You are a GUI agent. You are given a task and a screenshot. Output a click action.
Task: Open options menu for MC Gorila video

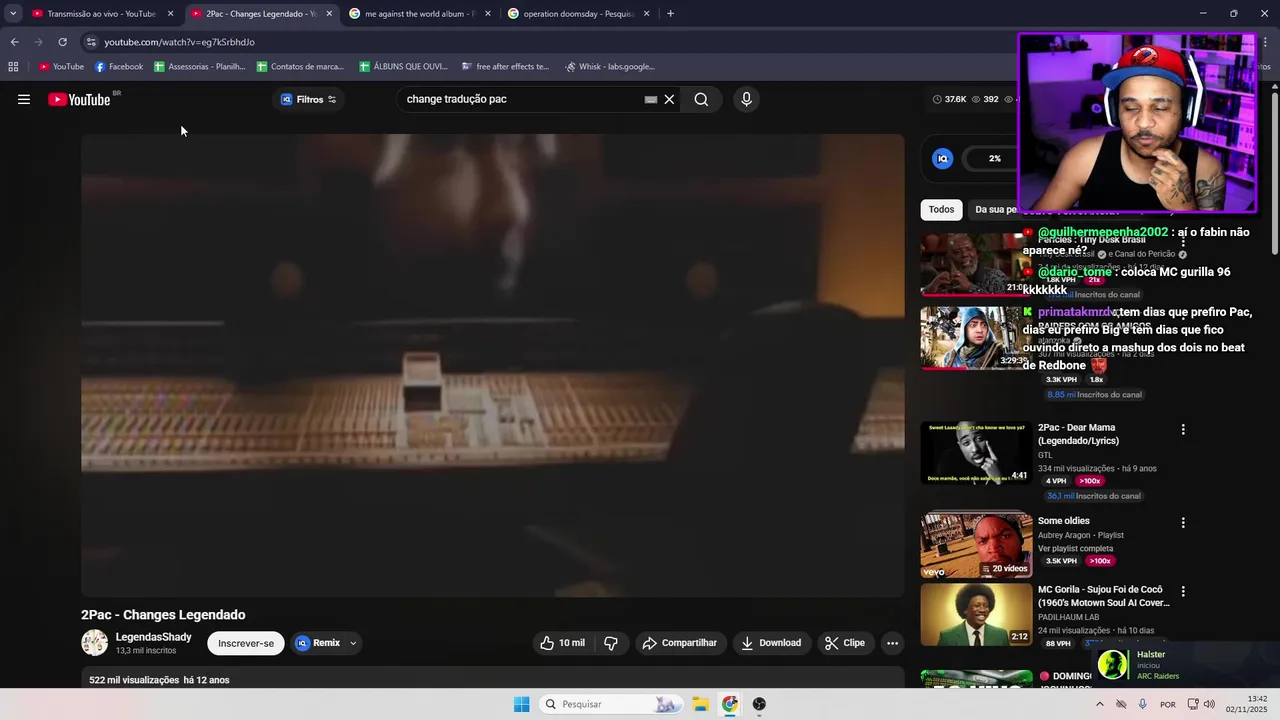coord(1183,591)
